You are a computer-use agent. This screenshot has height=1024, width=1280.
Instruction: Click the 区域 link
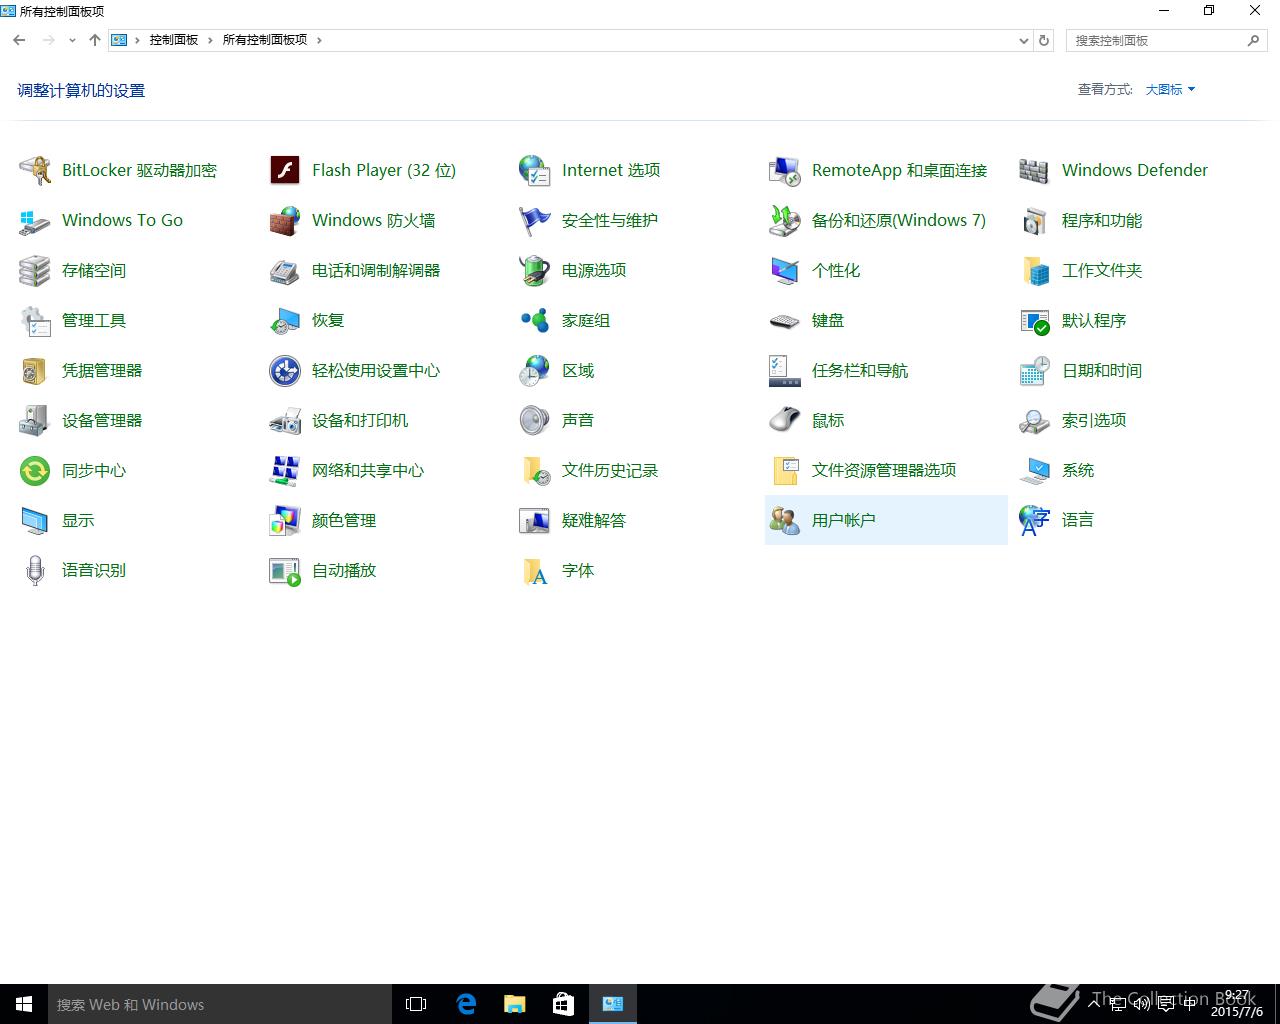click(578, 370)
